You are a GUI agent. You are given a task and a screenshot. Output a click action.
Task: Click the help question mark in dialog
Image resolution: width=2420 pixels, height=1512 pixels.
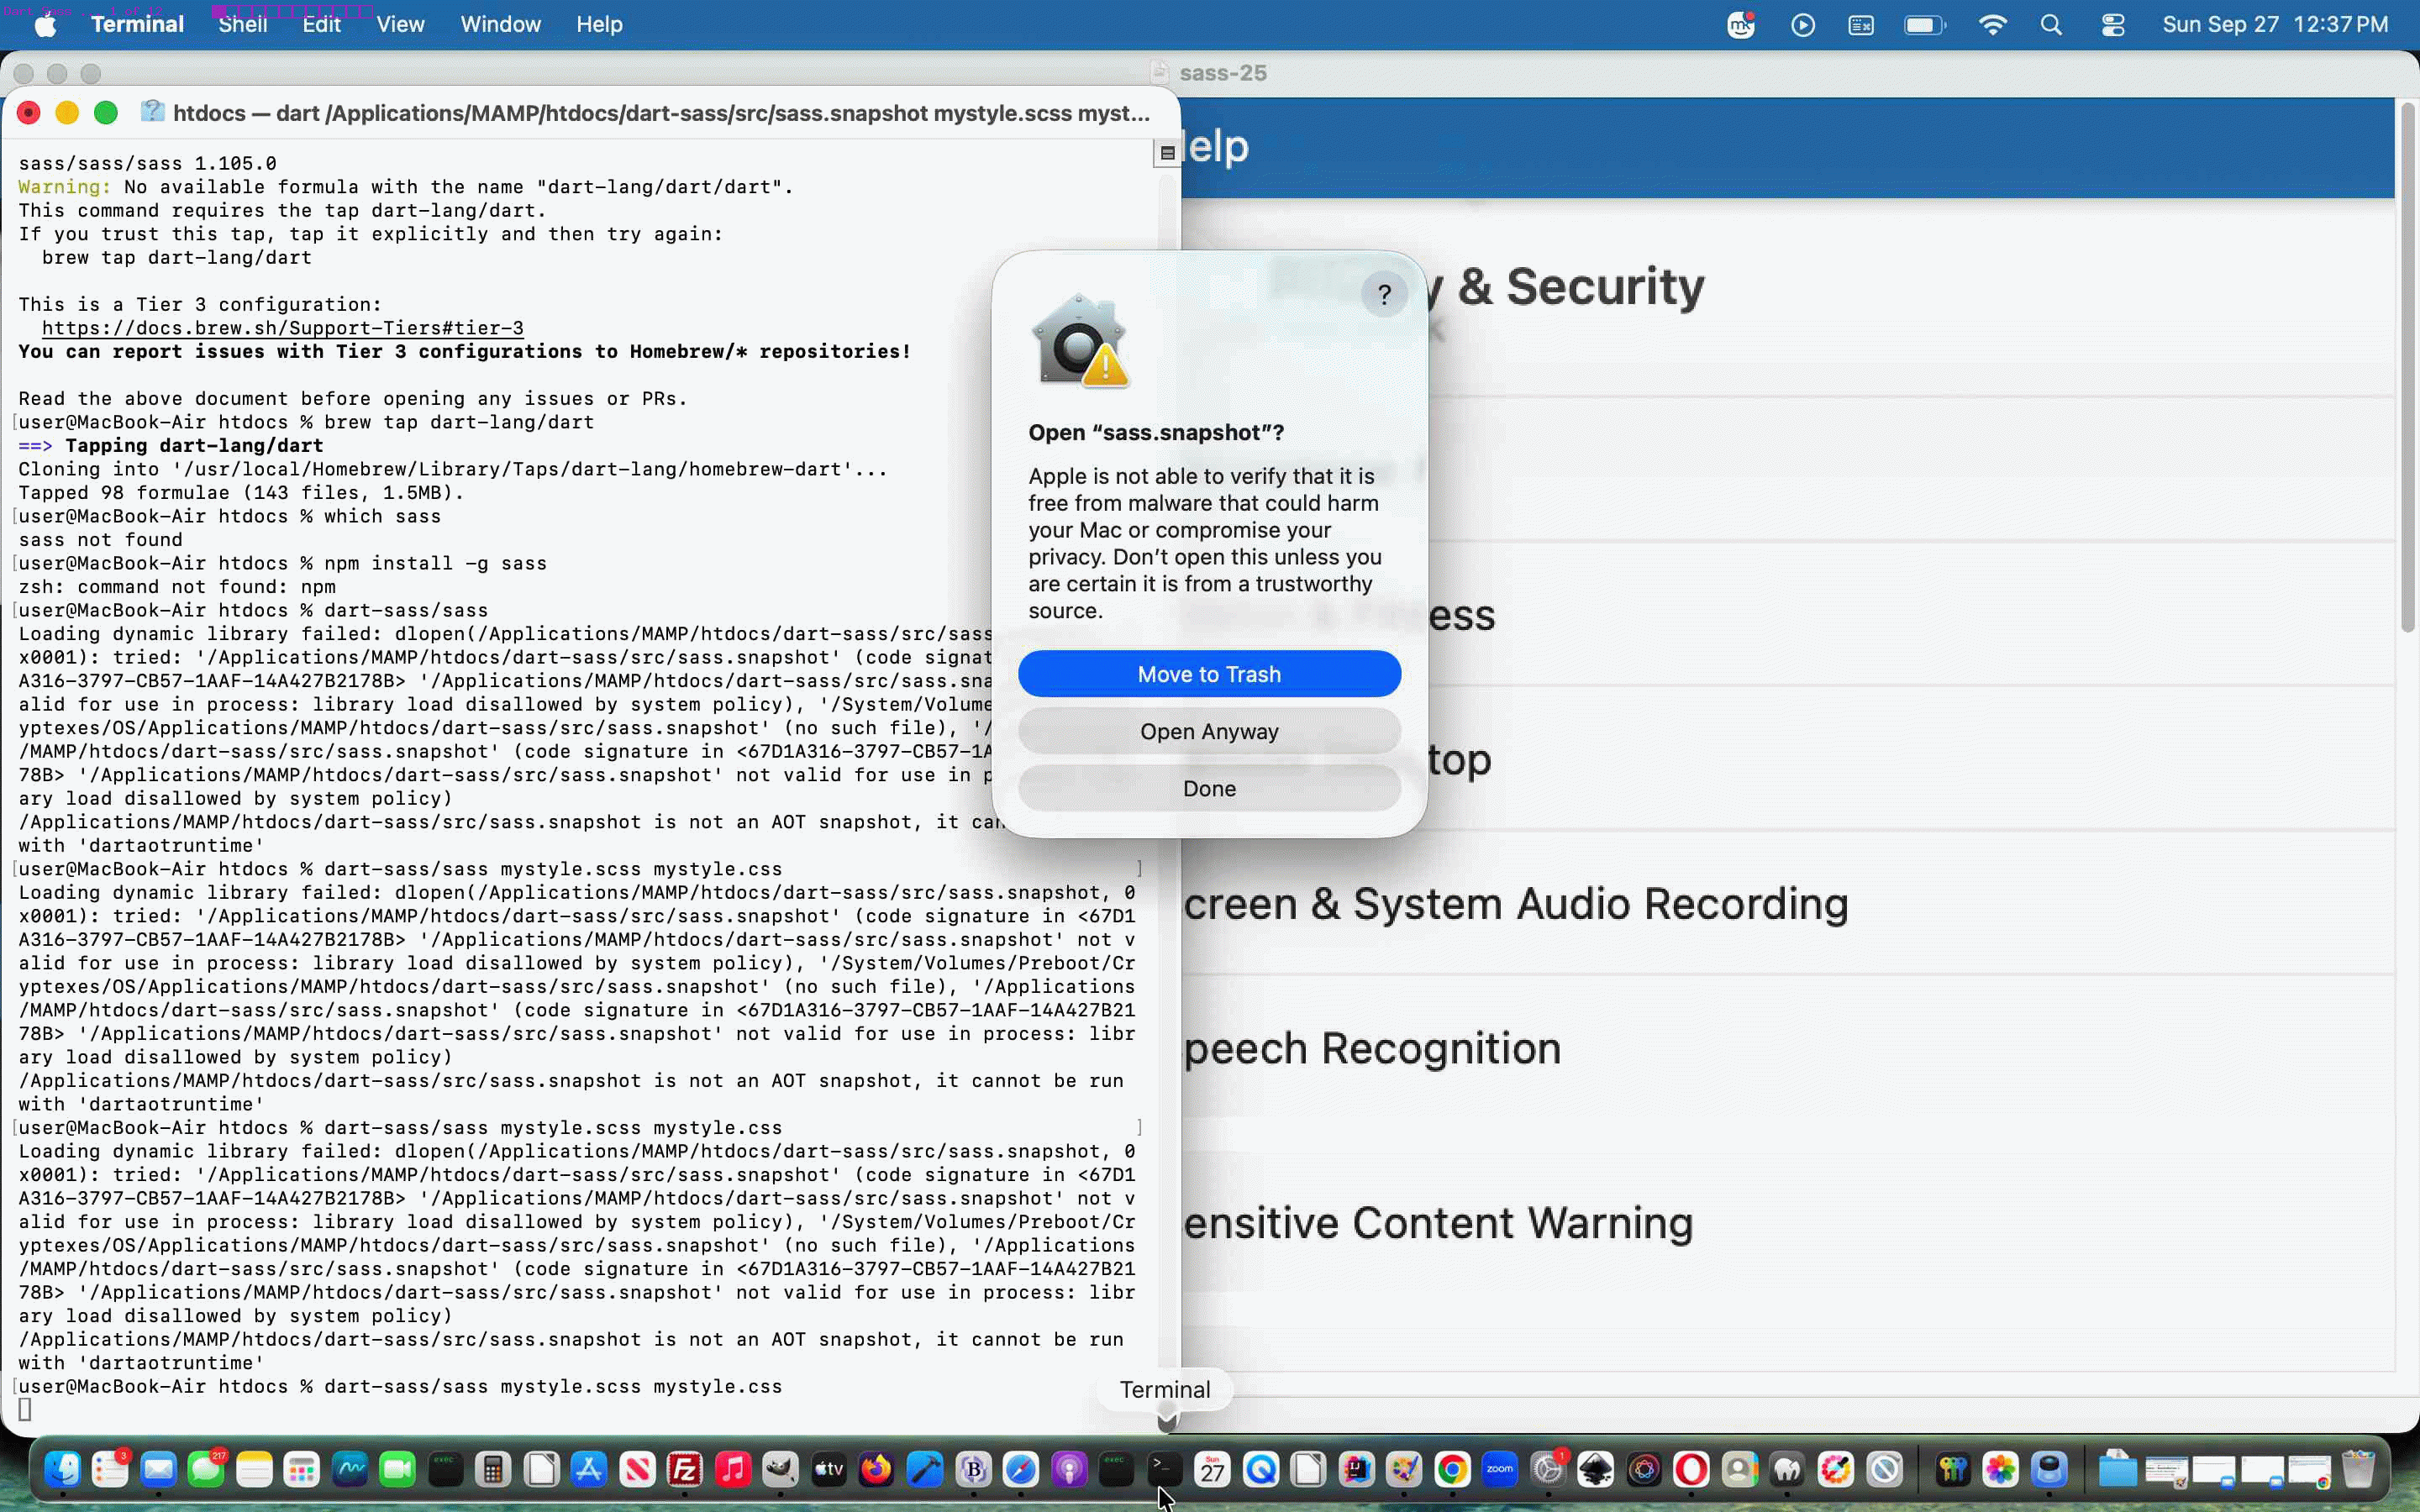1384,294
